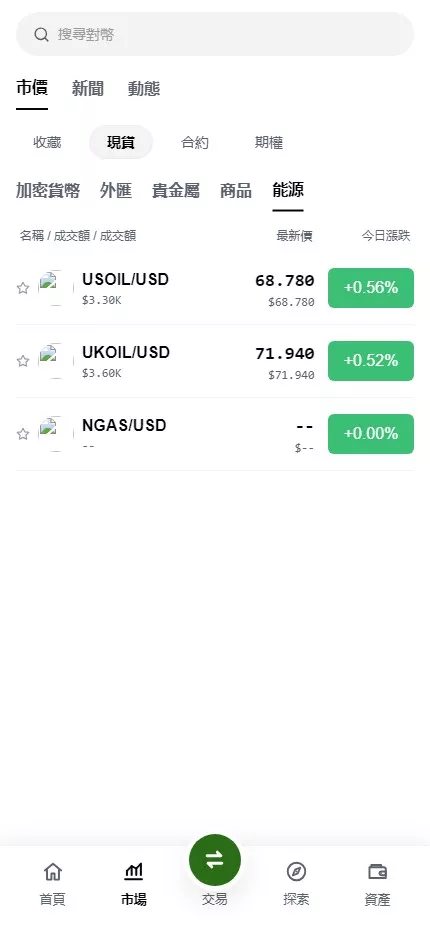Open the 加密貨幣 category

click(48, 190)
